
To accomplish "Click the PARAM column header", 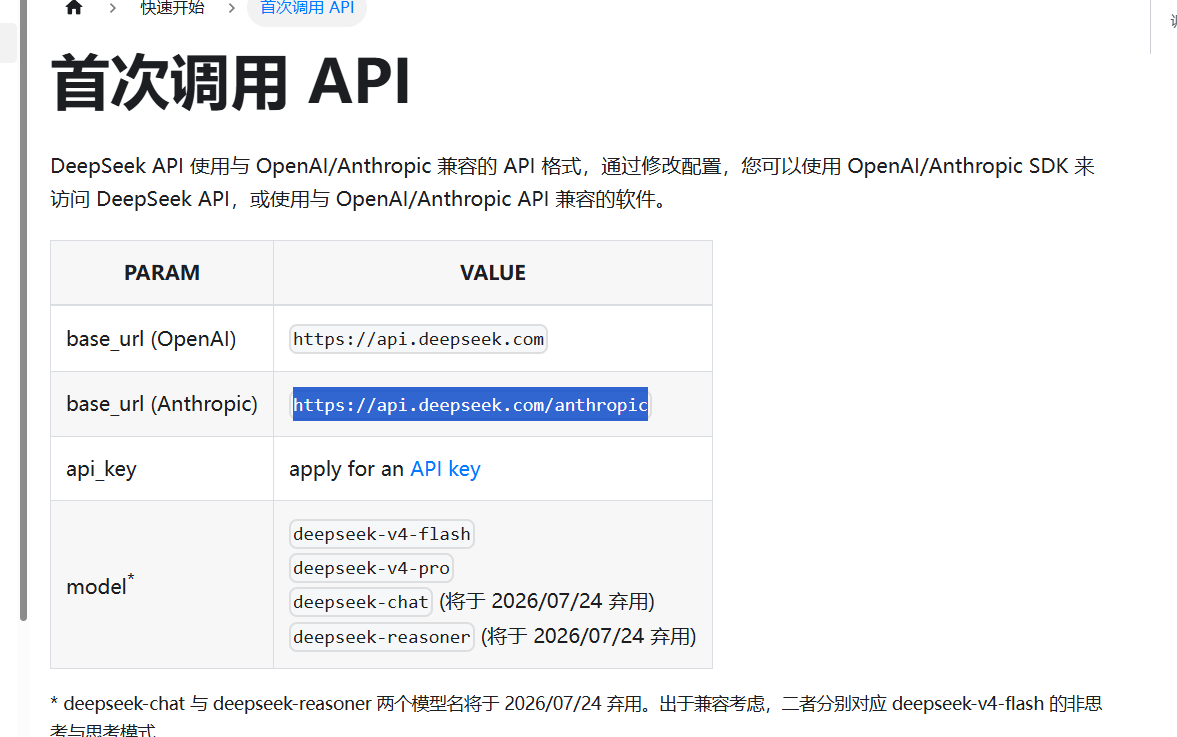I will (x=161, y=272).
